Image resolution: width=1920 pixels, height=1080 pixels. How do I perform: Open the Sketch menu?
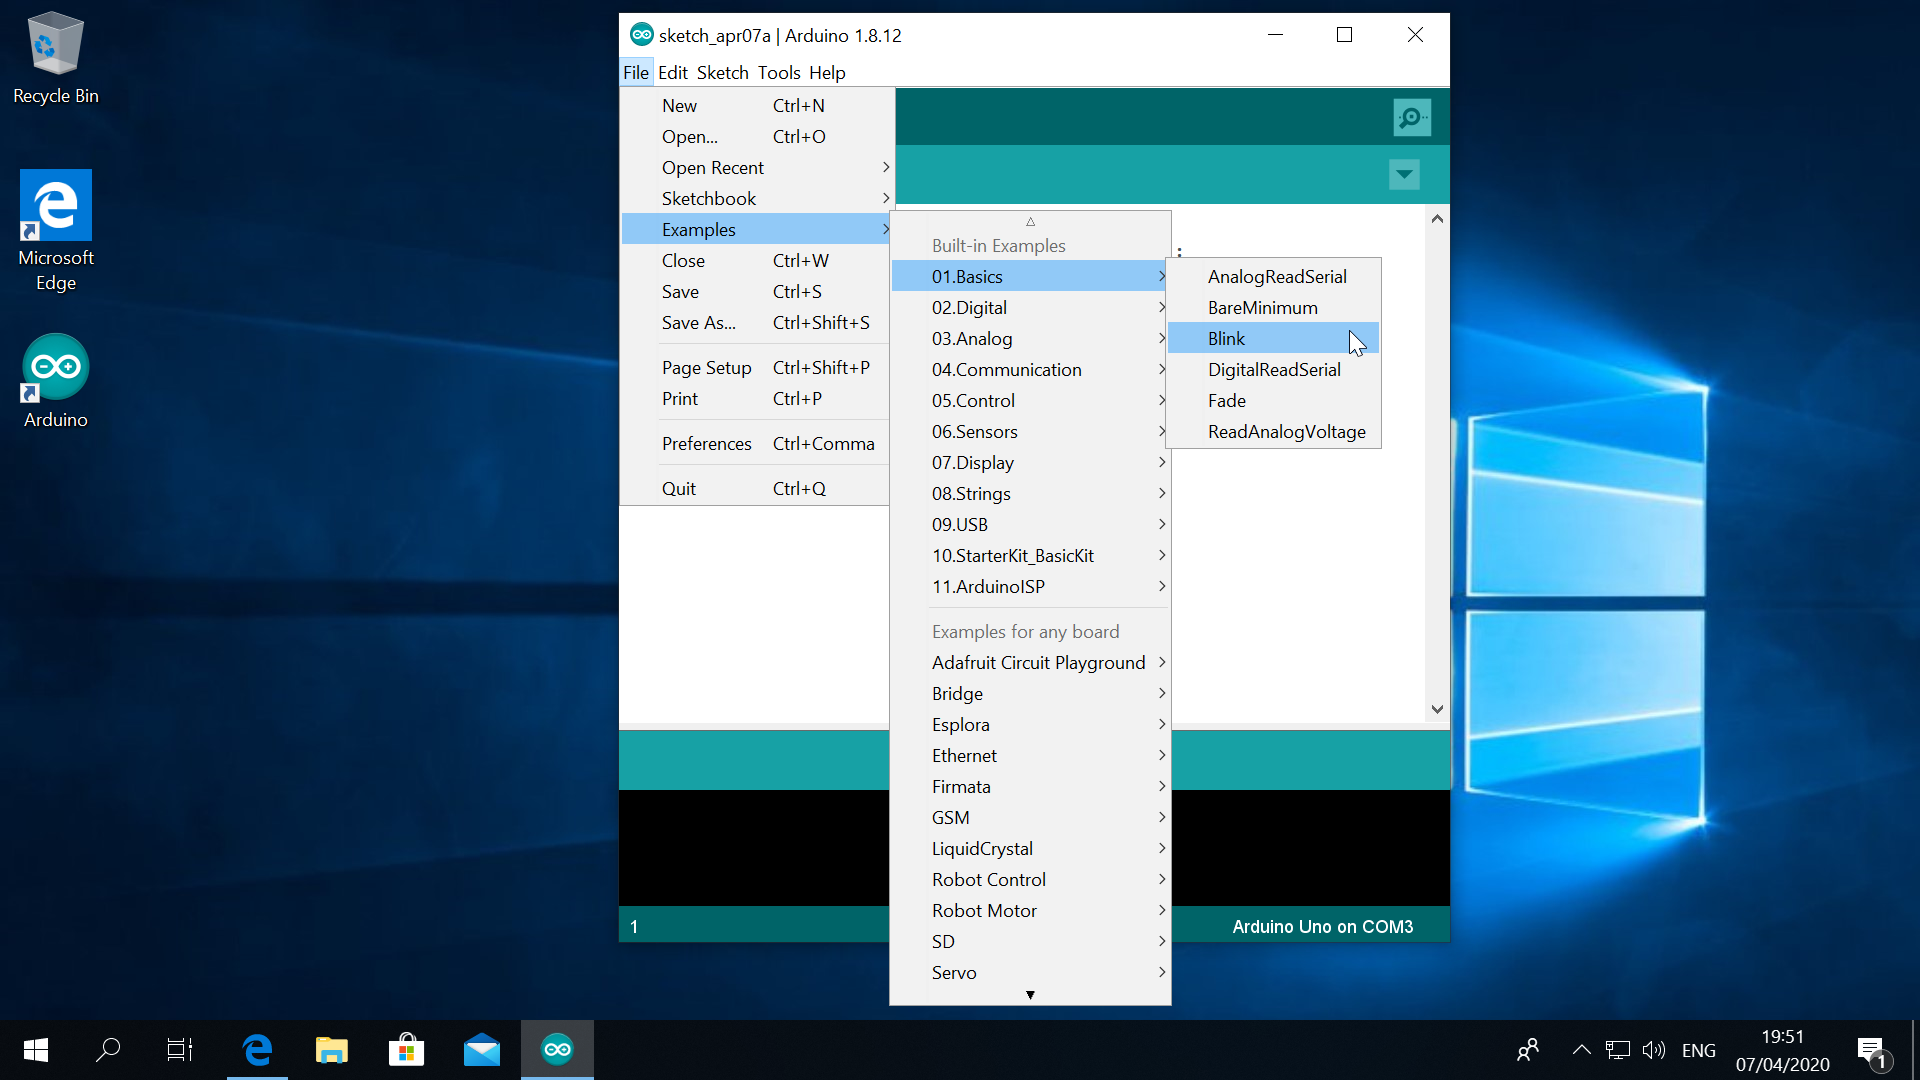pos(722,73)
